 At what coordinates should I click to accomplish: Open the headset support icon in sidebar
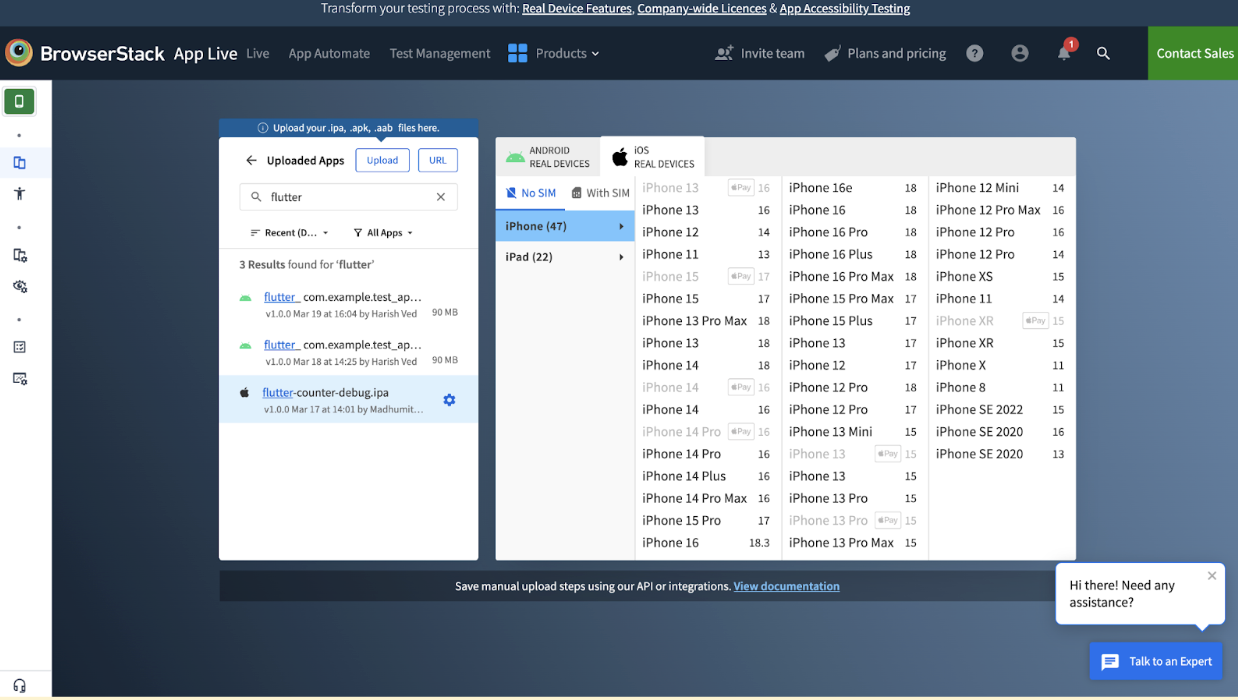point(19,686)
